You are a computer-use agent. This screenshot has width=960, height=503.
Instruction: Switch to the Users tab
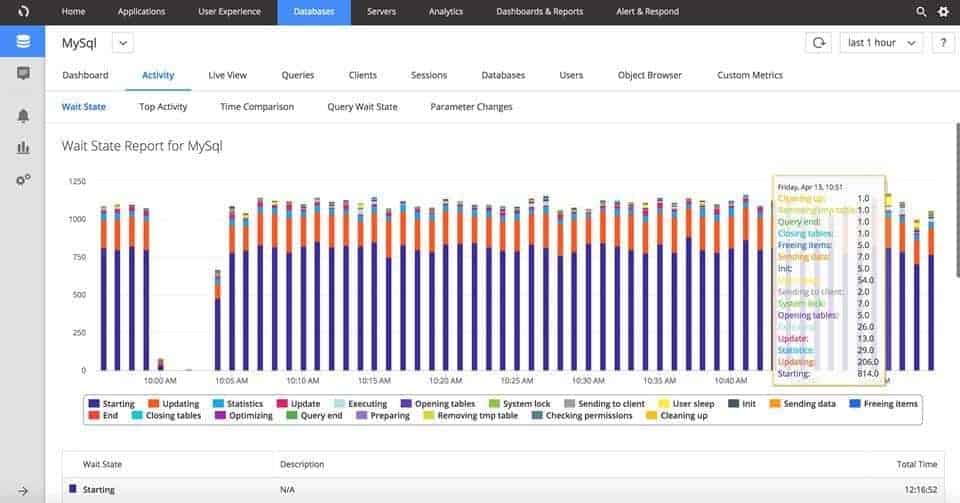tap(571, 75)
